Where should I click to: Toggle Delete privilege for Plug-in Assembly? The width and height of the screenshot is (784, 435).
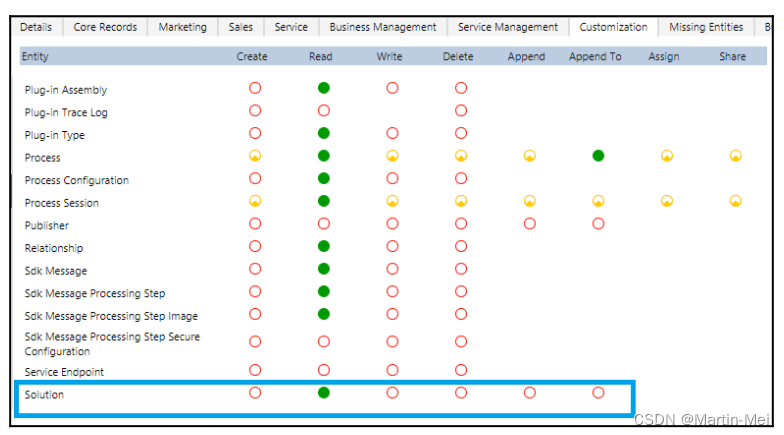point(461,88)
